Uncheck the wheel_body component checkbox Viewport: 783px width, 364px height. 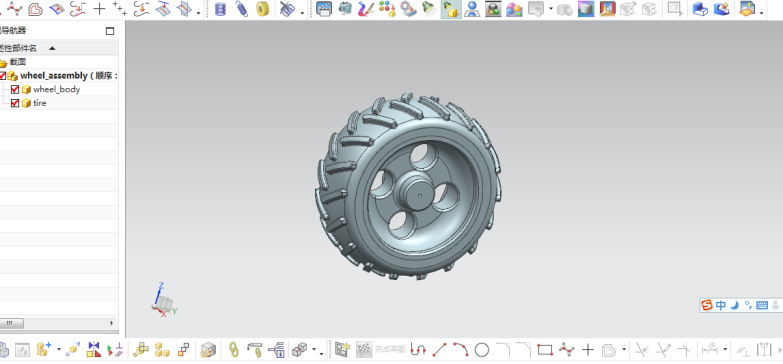click(x=15, y=89)
